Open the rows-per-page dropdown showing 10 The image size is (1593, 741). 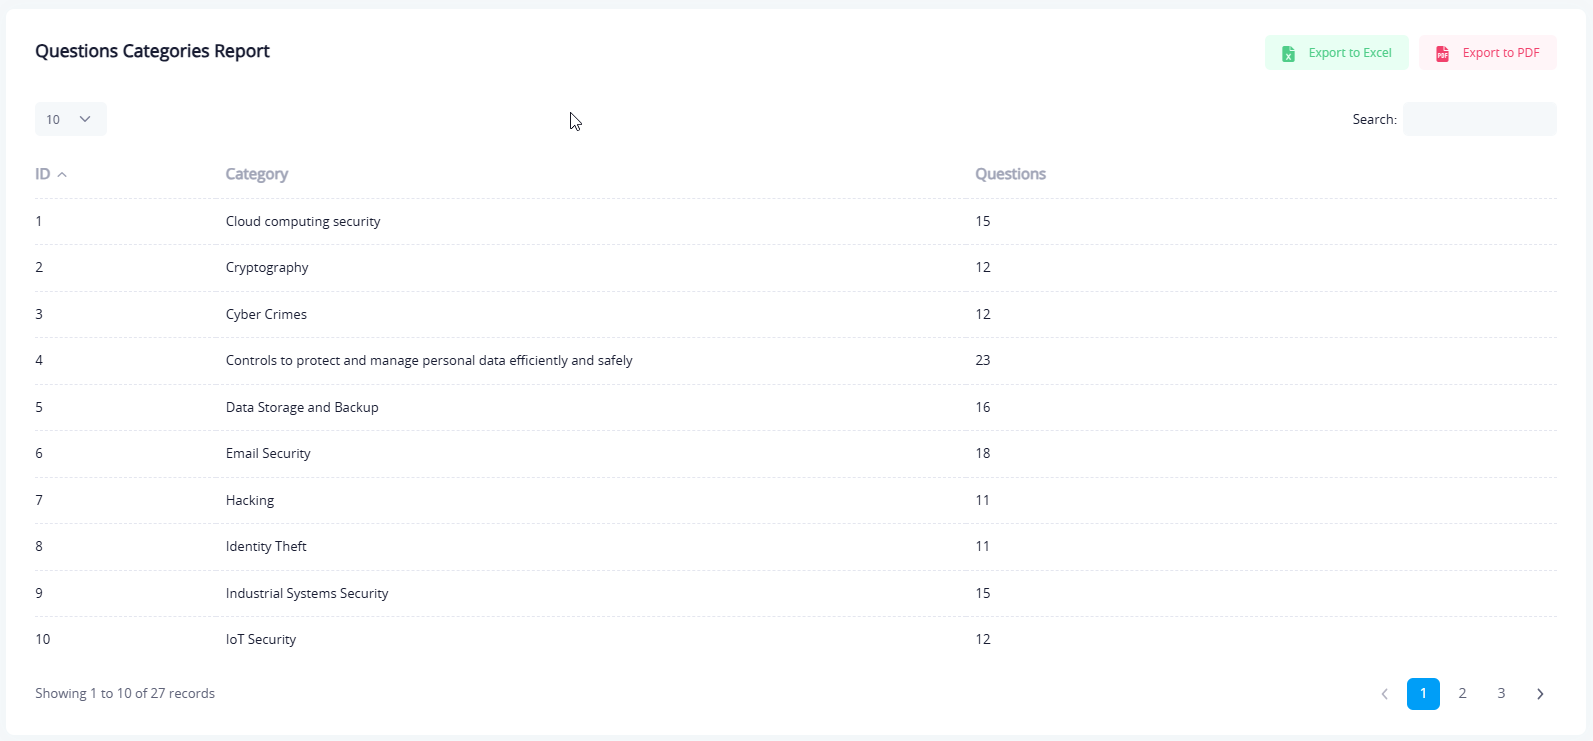[70, 119]
